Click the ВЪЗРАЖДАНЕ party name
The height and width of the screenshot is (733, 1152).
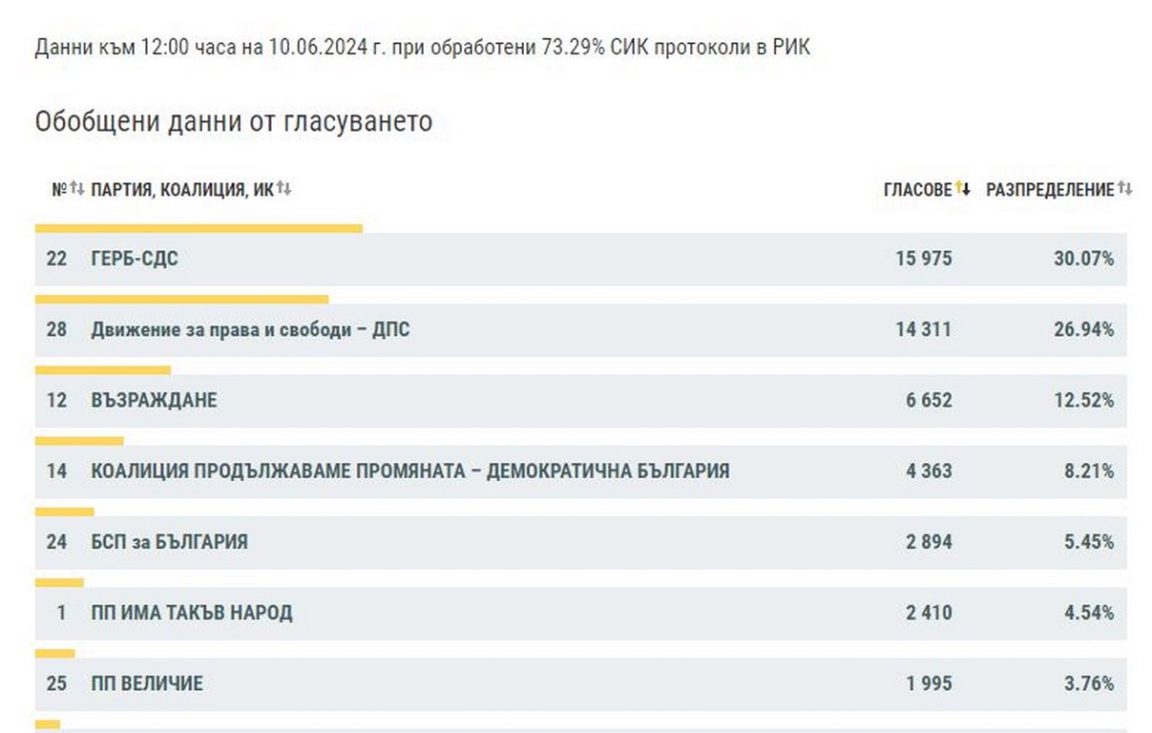click(153, 400)
